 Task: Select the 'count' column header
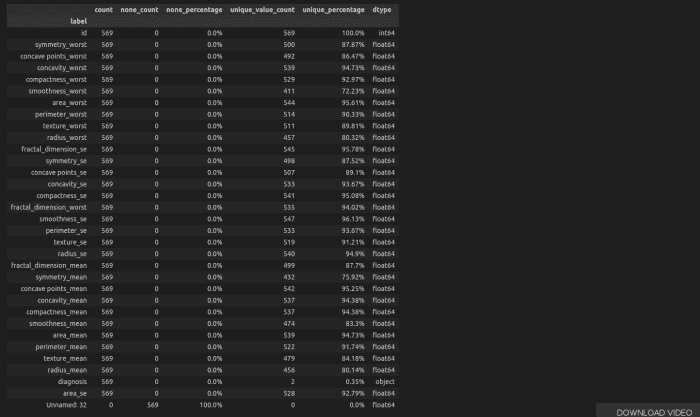pyautogui.click(x=103, y=9)
